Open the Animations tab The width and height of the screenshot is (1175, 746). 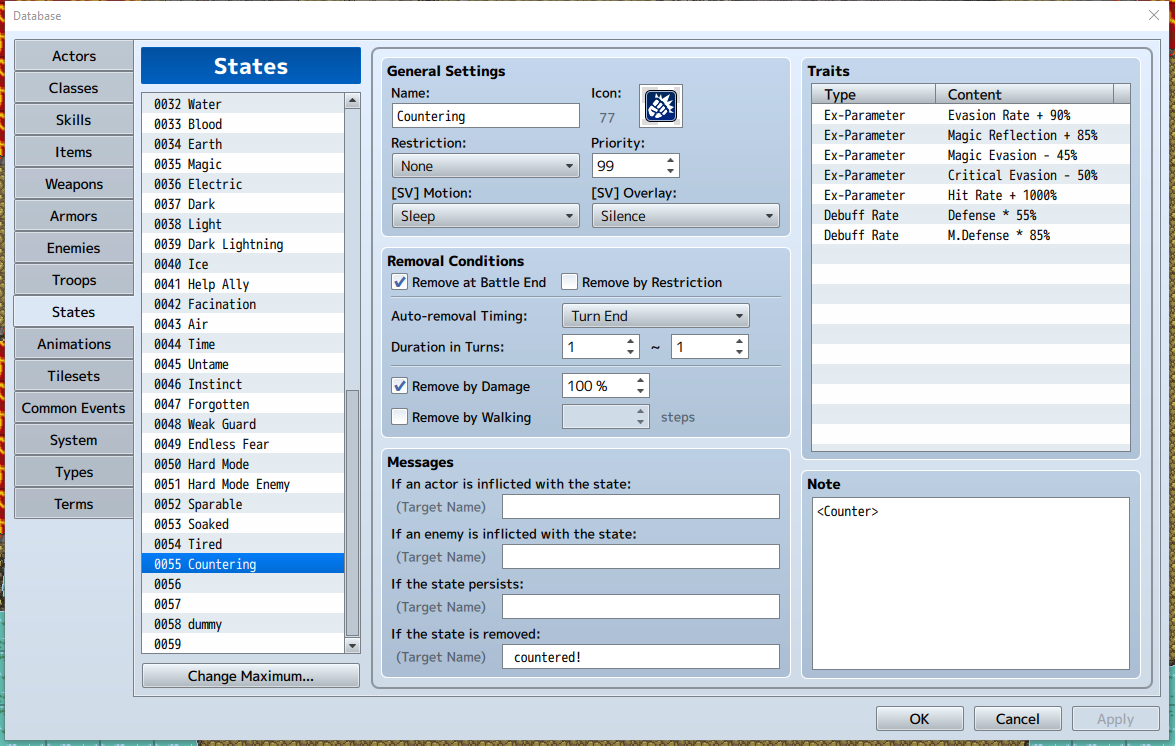(73, 345)
